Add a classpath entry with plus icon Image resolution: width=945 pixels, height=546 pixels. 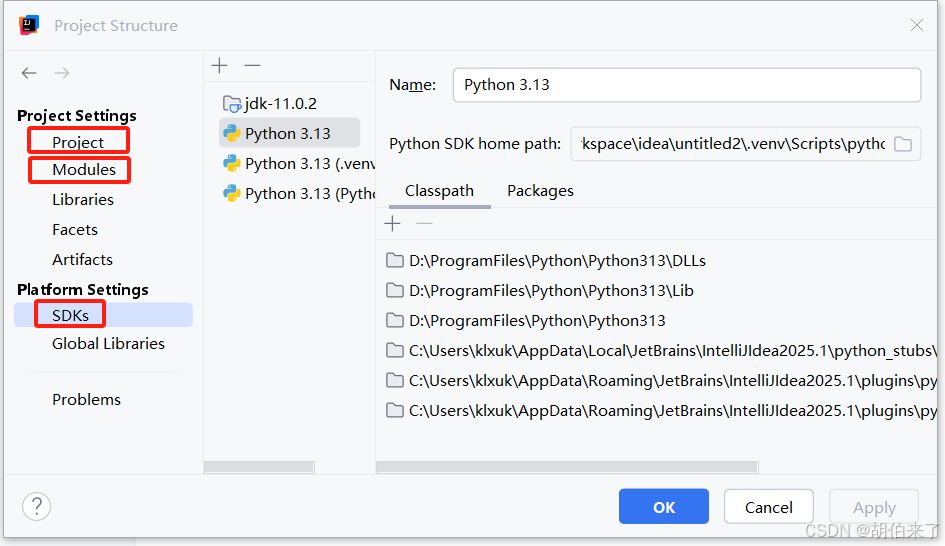[x=392, y=224]
